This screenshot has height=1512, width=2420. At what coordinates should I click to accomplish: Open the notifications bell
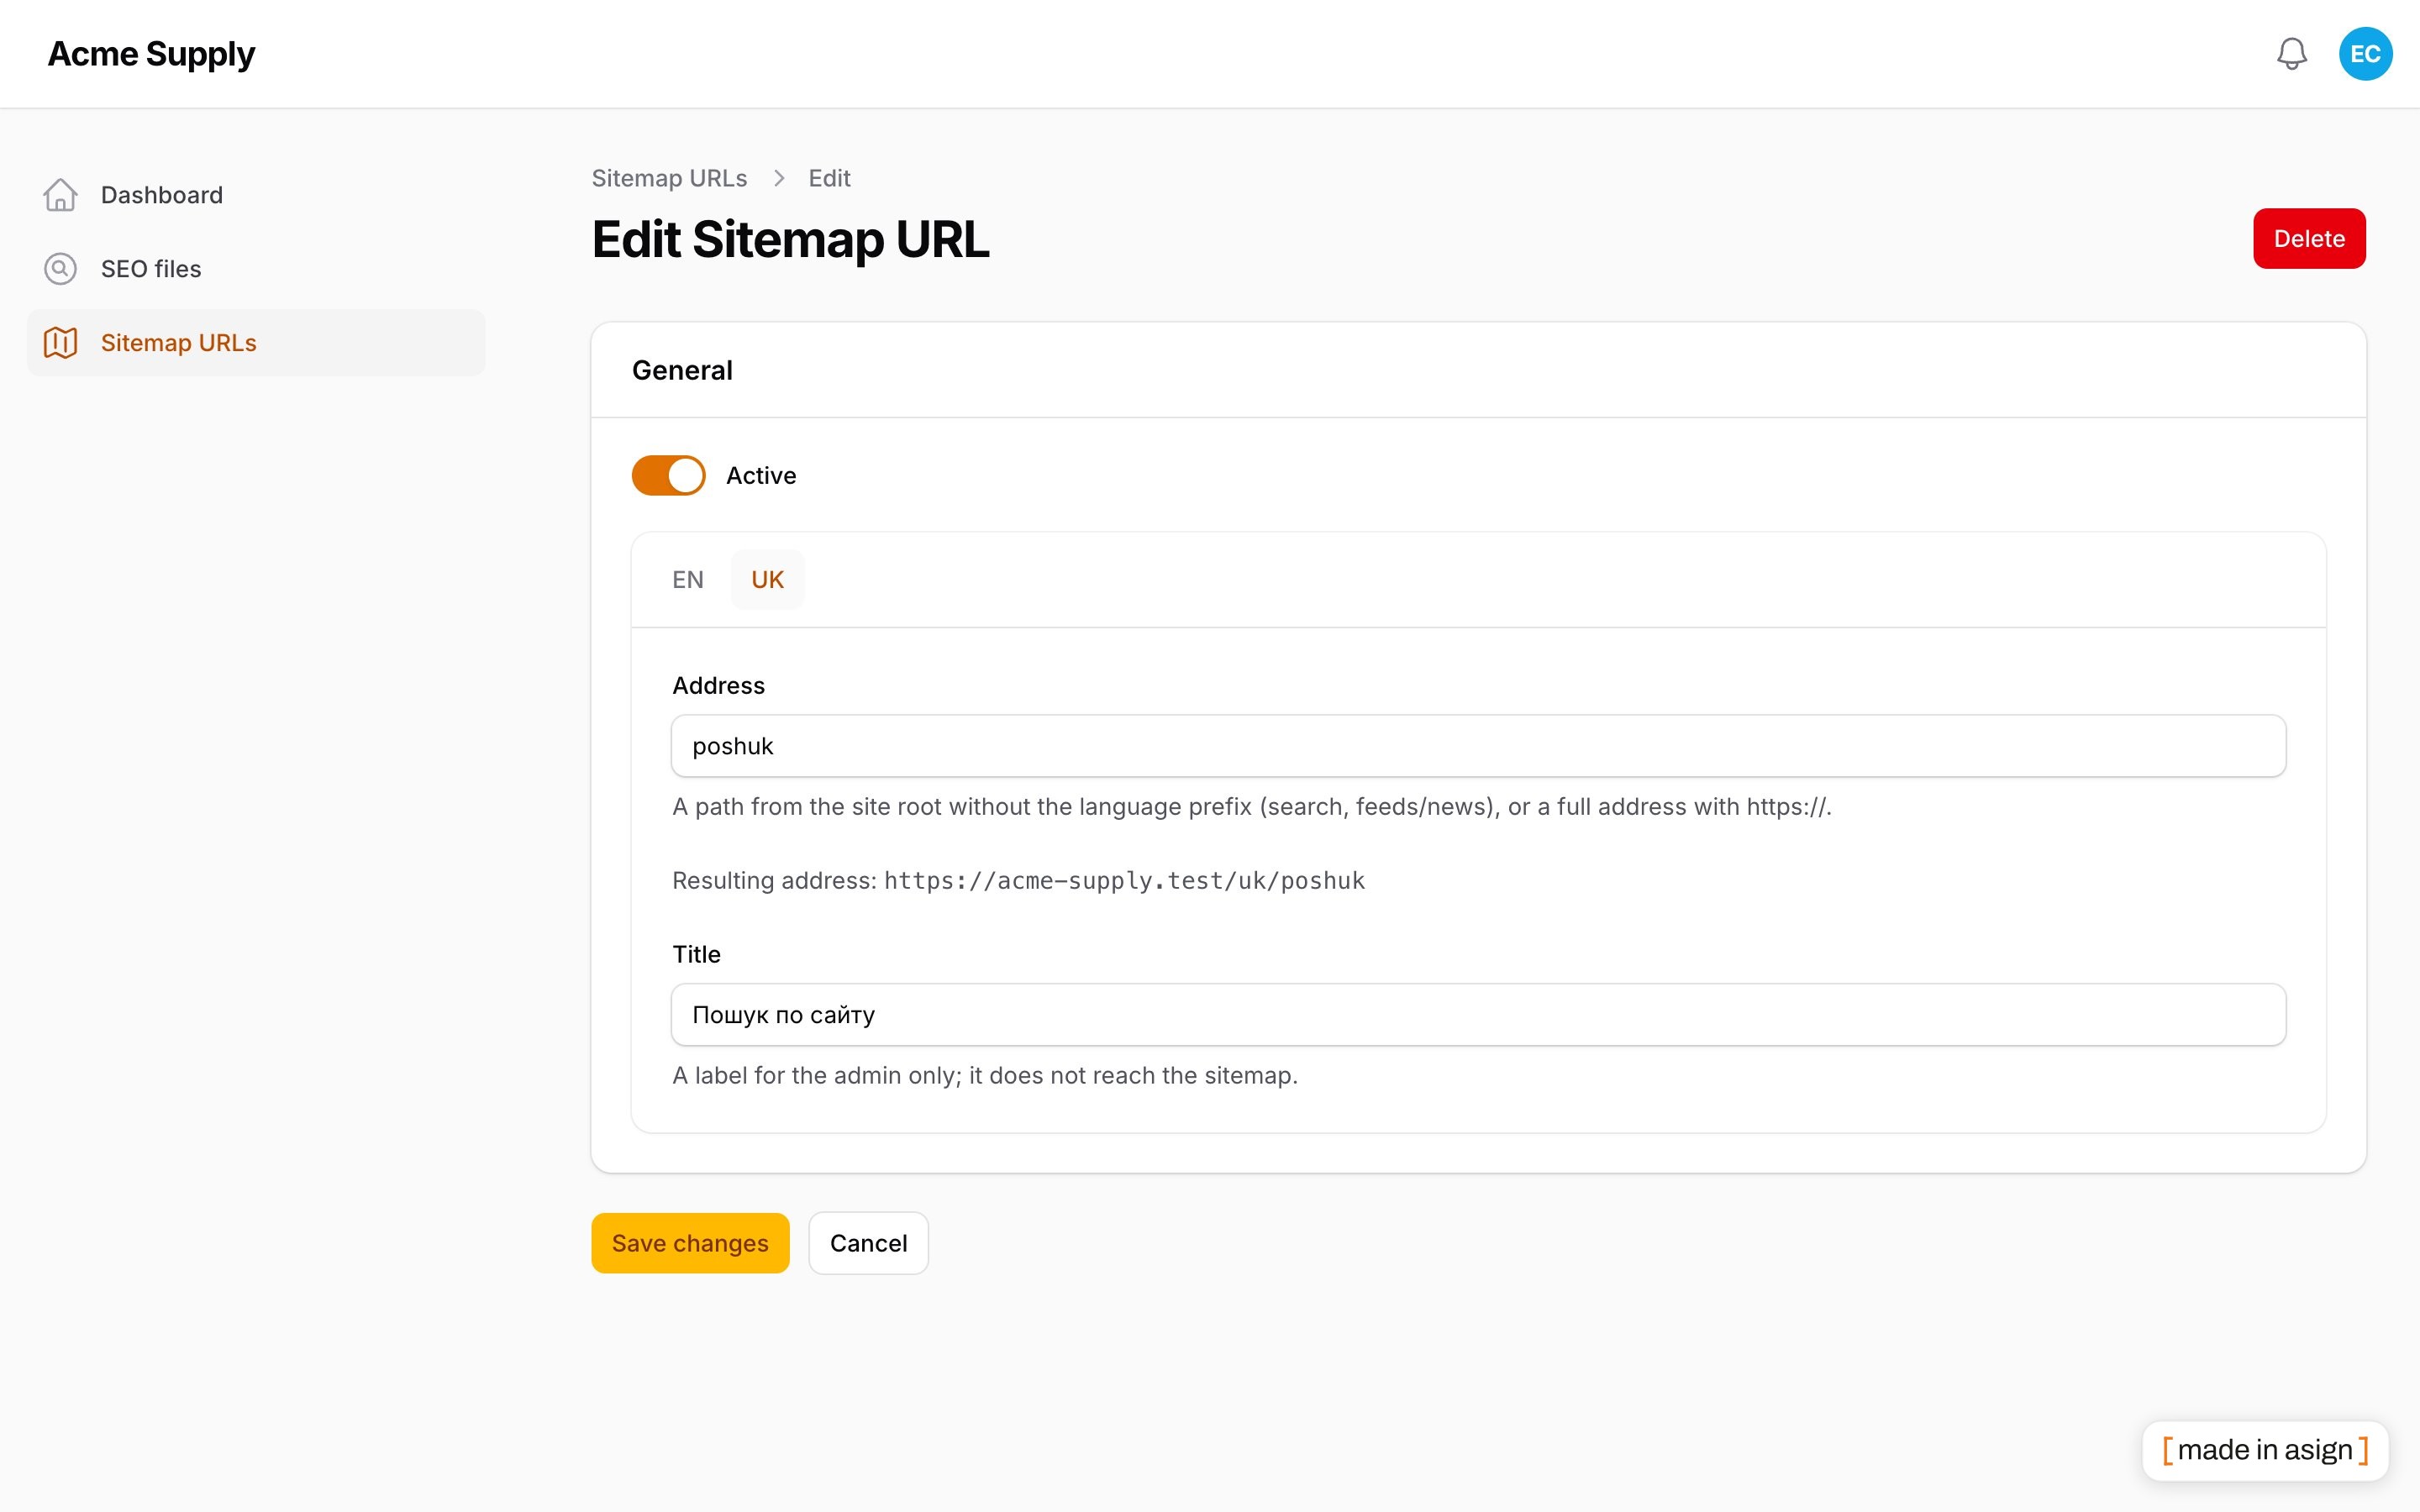pos(2291,54)
